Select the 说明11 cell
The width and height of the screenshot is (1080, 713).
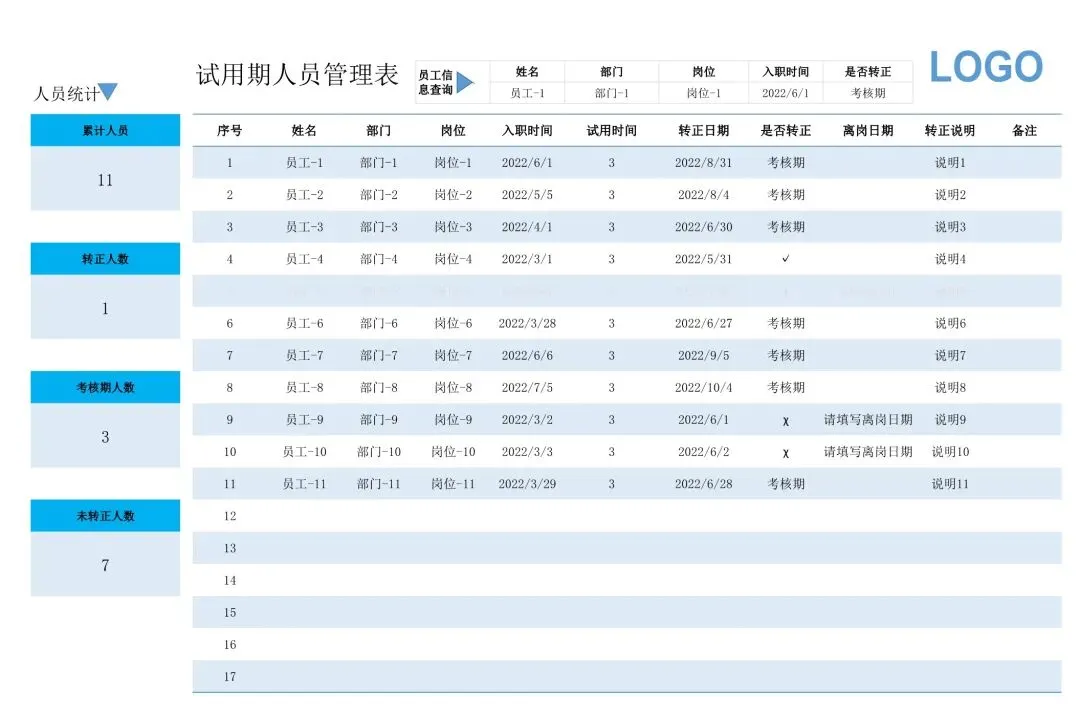[x=950, y=484]
